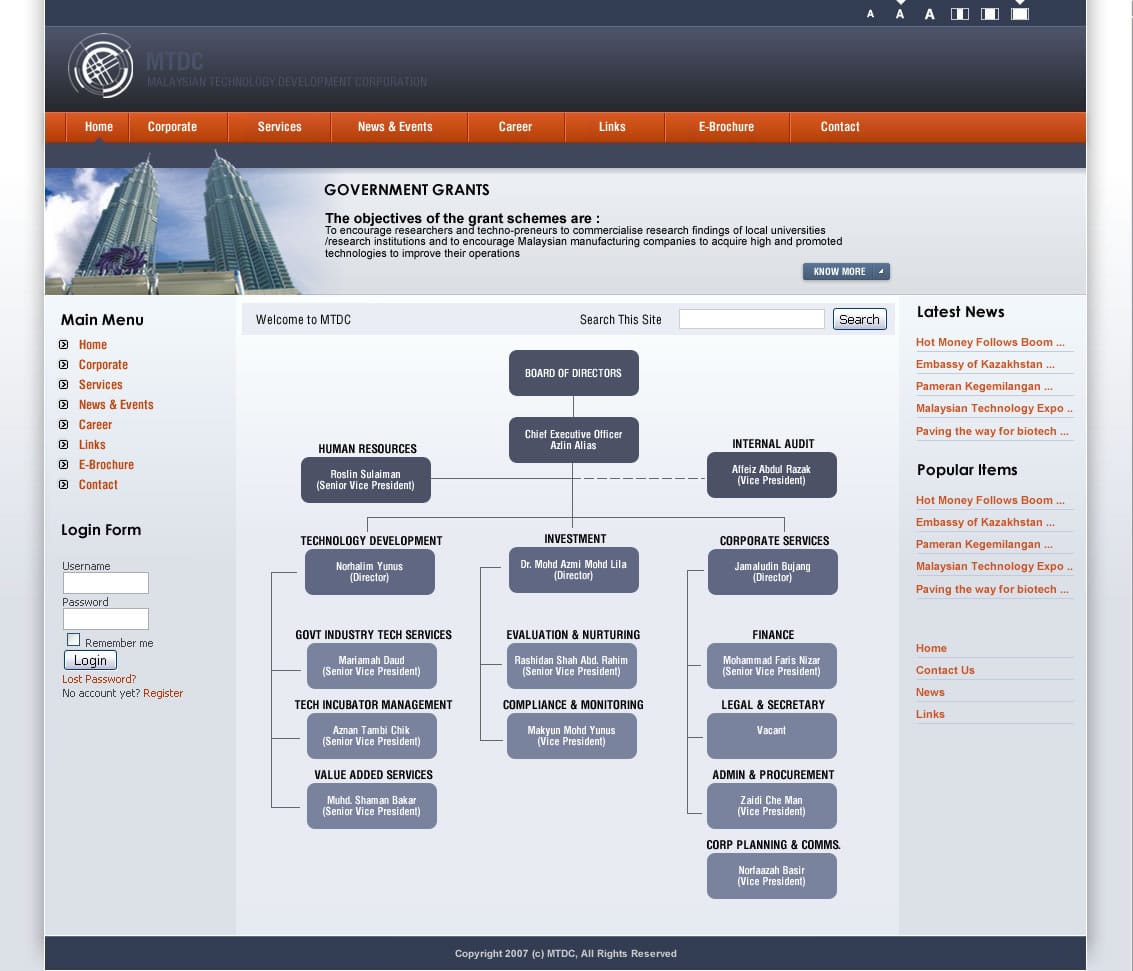The image size is (1133, 971).
Task: Click the bullet icon beside E-Brochure in Main Menu
Action: [x=64, y=465]
